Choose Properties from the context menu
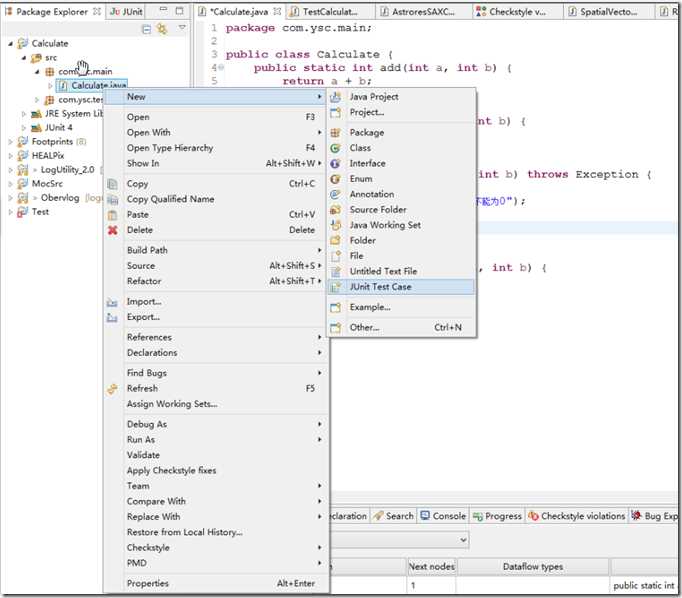 point(148,583)
